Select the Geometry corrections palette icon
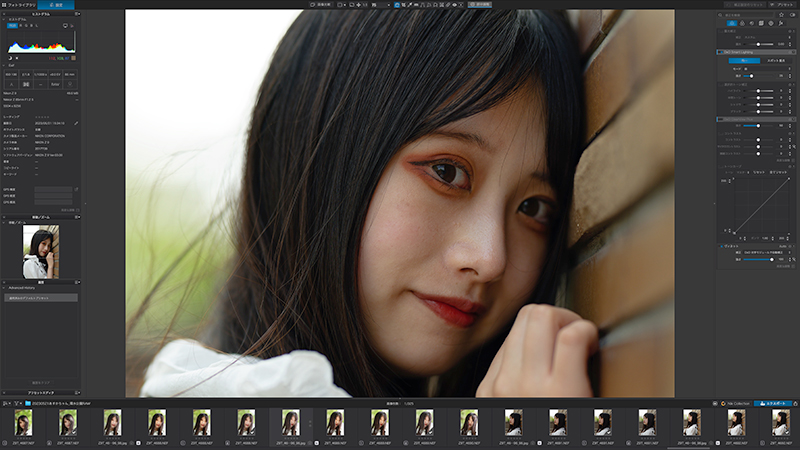This screenshot has height=450, width=800. pos(761,23)
